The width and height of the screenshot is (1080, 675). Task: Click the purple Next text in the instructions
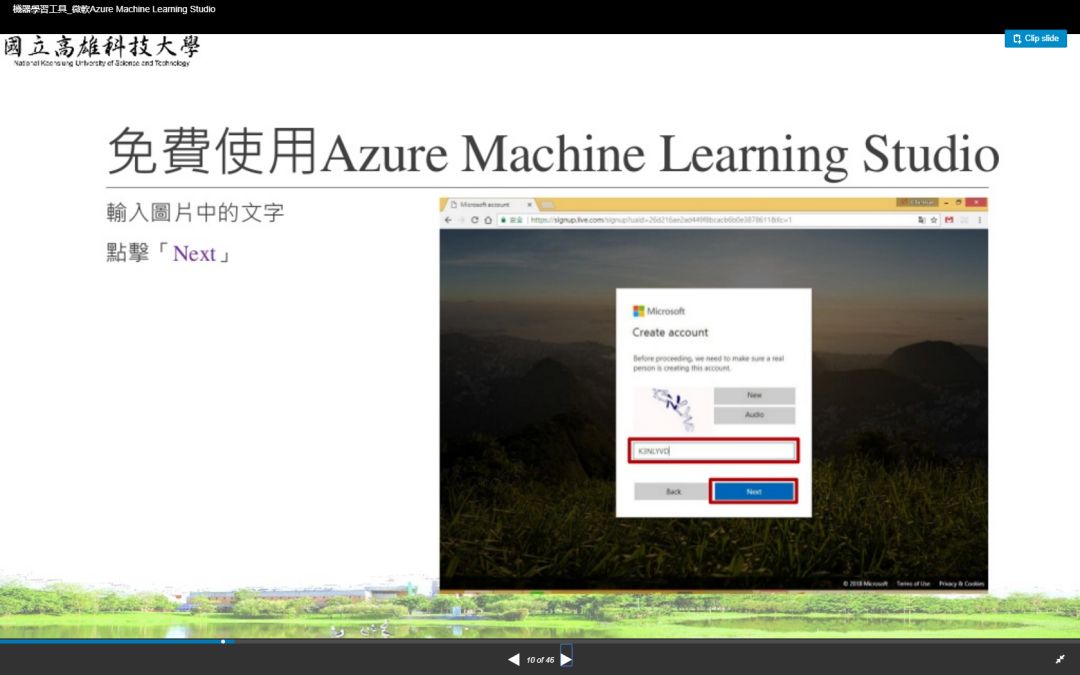pyautogui.click(x=194, y=254)
